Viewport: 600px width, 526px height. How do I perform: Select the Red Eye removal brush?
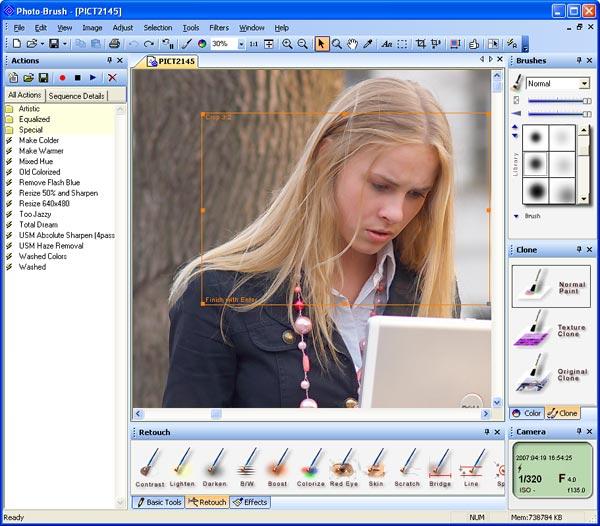point(344,467)
